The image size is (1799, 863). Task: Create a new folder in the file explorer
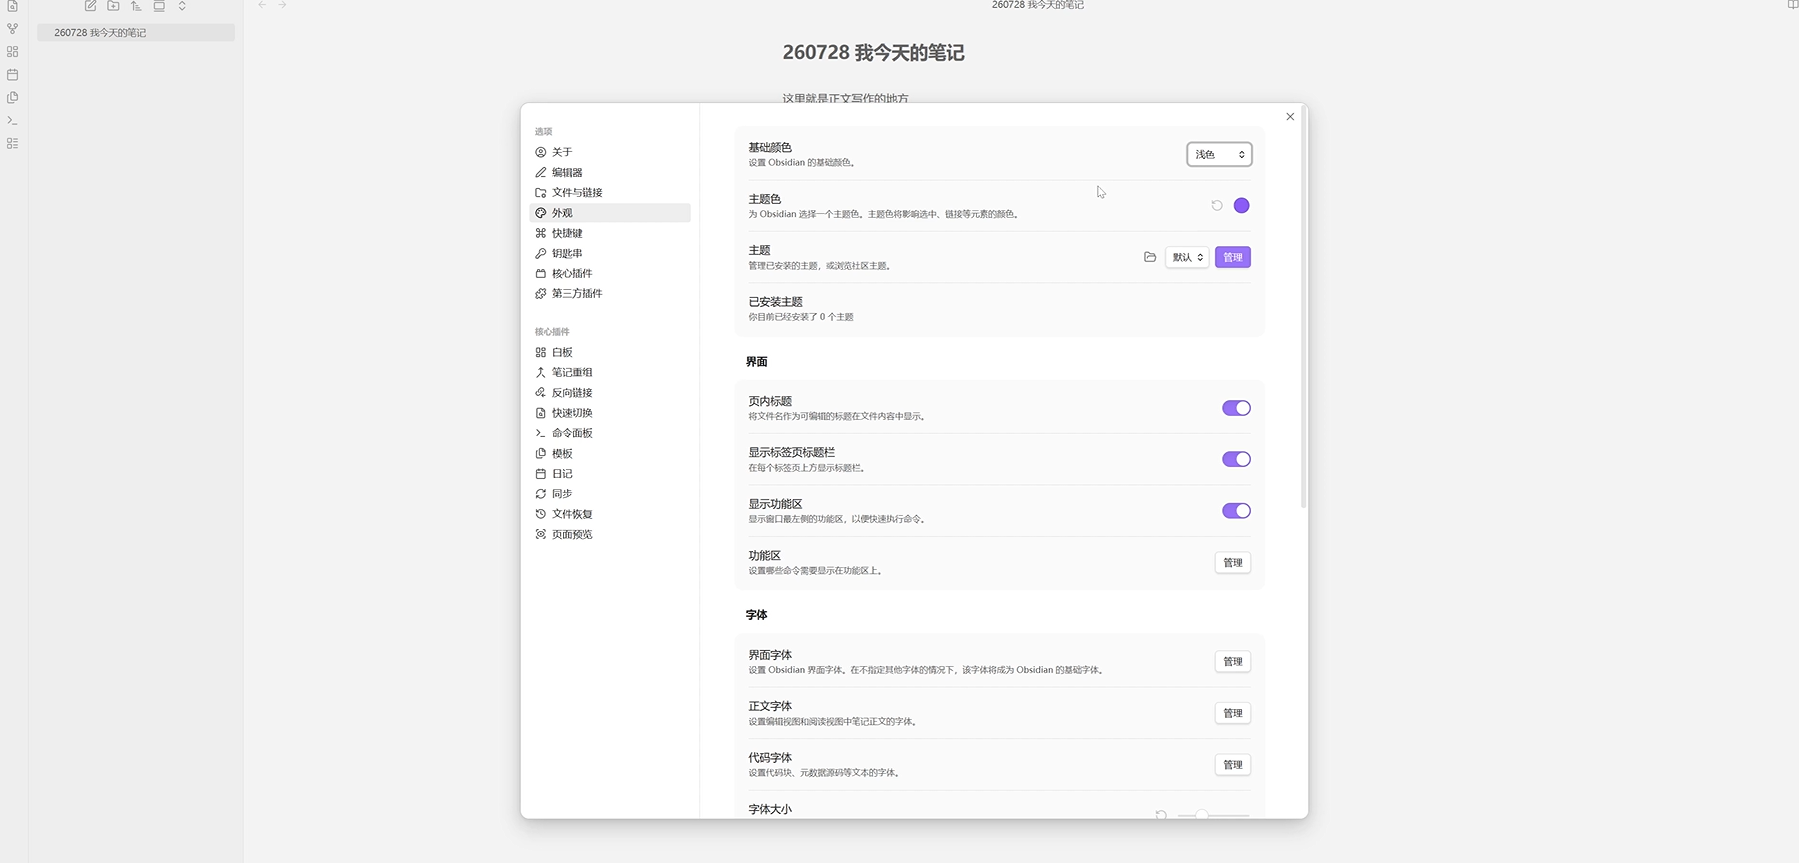[x=114, y=6]
